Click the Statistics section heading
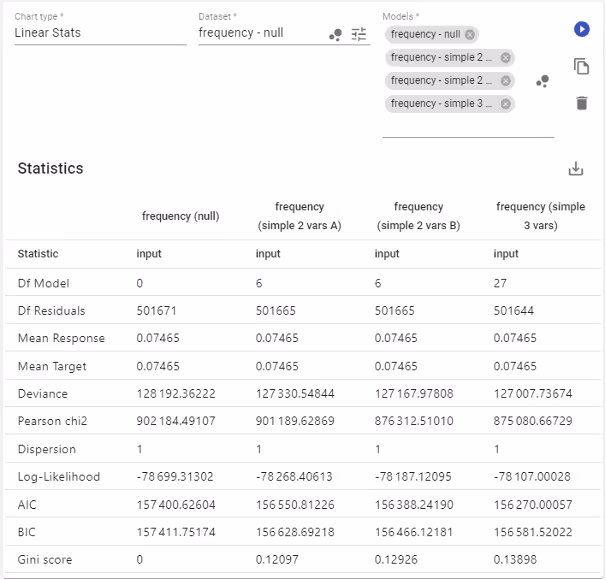 coord(50,168)
